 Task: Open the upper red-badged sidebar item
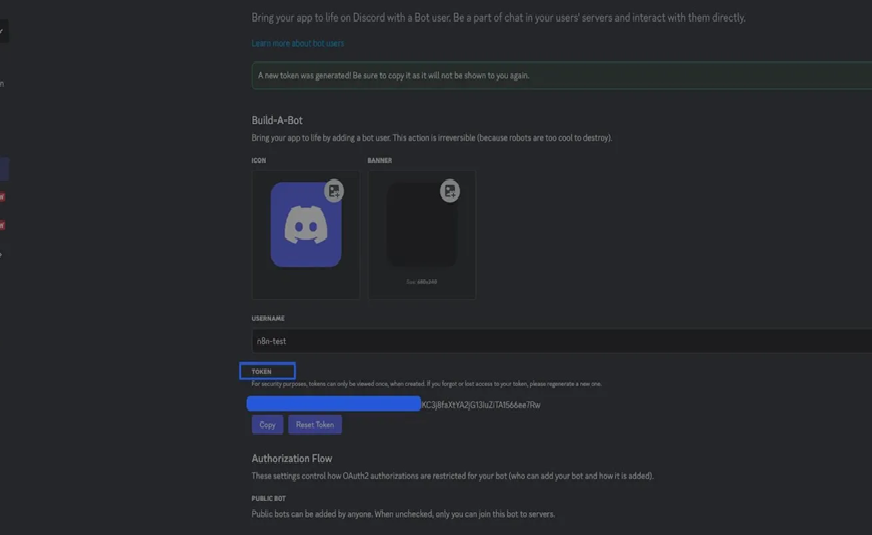[2, 197]
